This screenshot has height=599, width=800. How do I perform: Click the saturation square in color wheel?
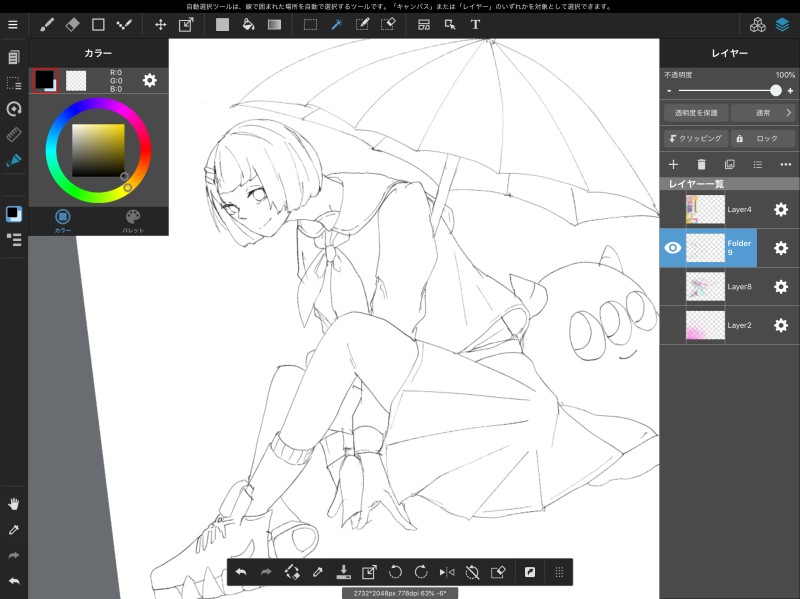tap(98, 151)
